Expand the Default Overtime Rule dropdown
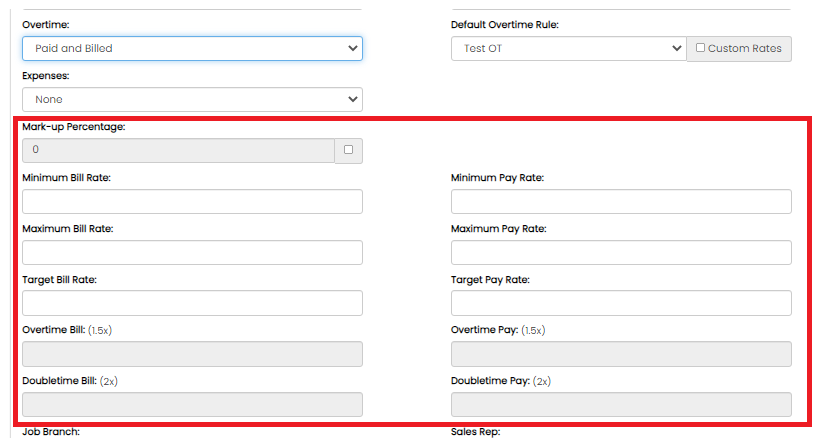This screenshot has height=438, width=825. [x=568, y=48]
